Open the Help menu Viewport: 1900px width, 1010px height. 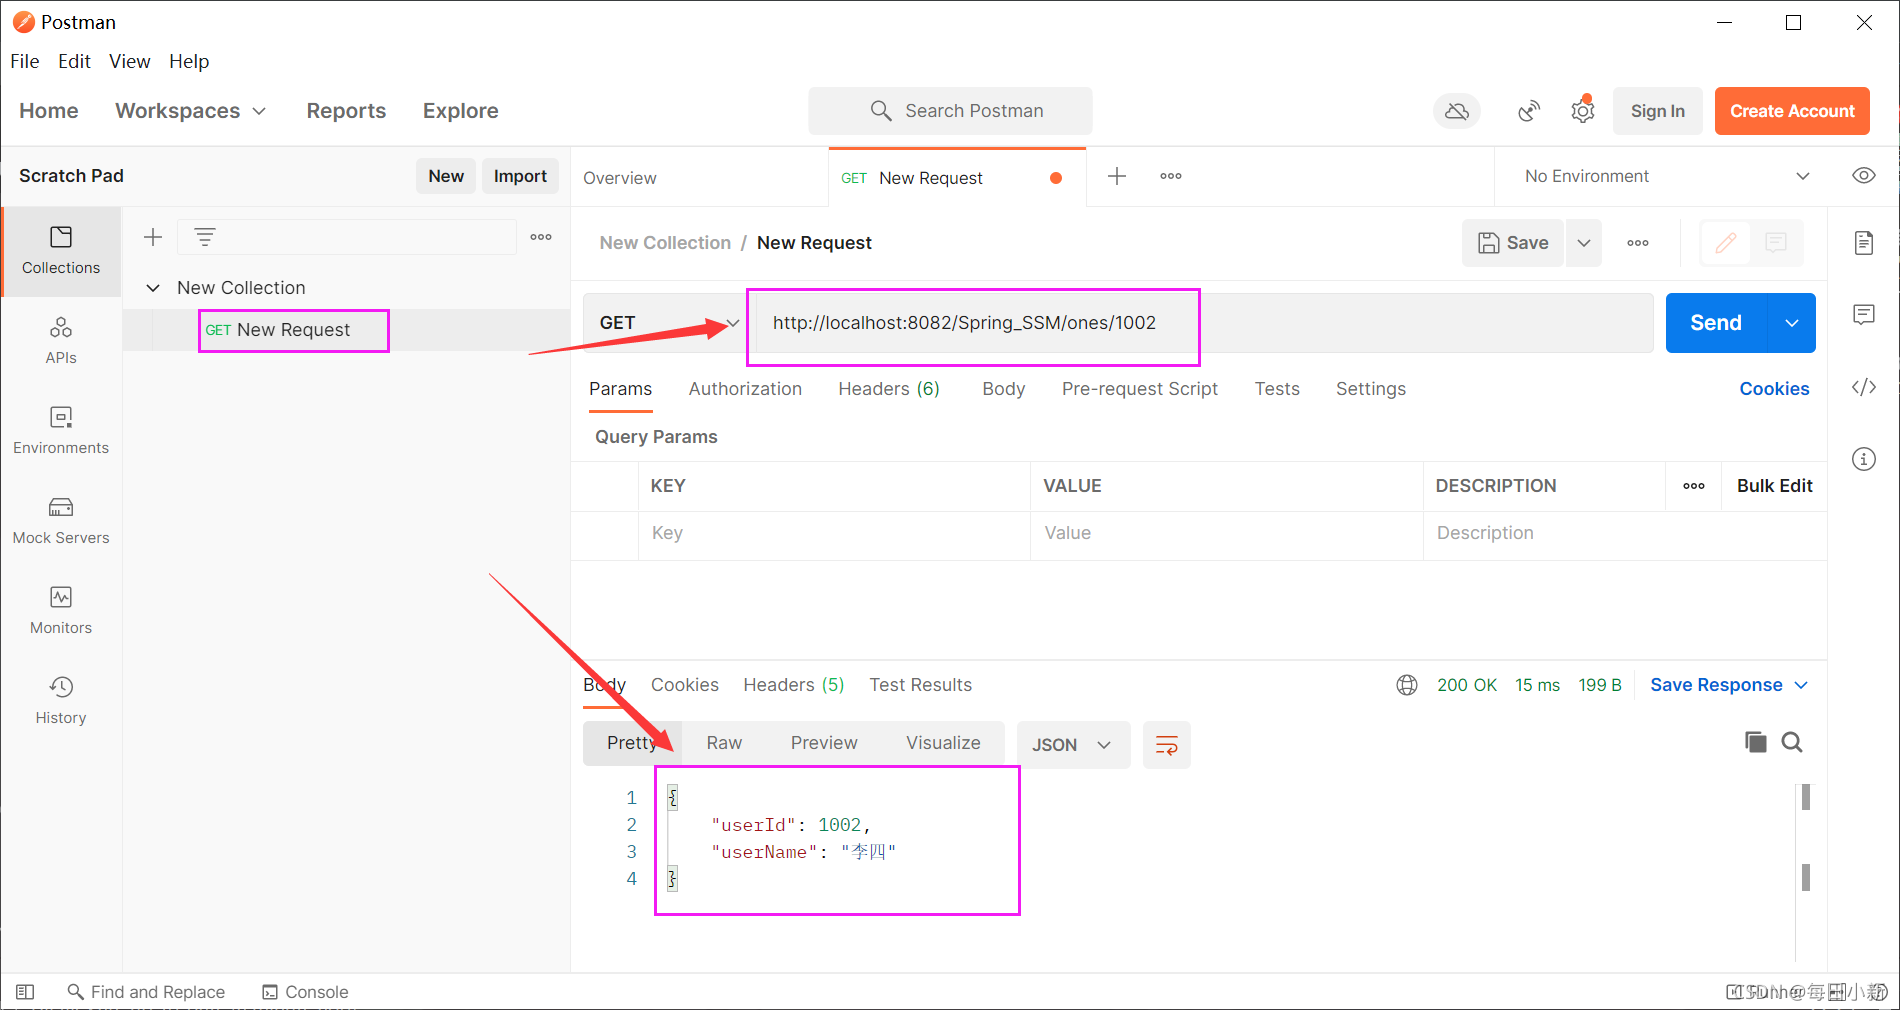tap(189, 61)
